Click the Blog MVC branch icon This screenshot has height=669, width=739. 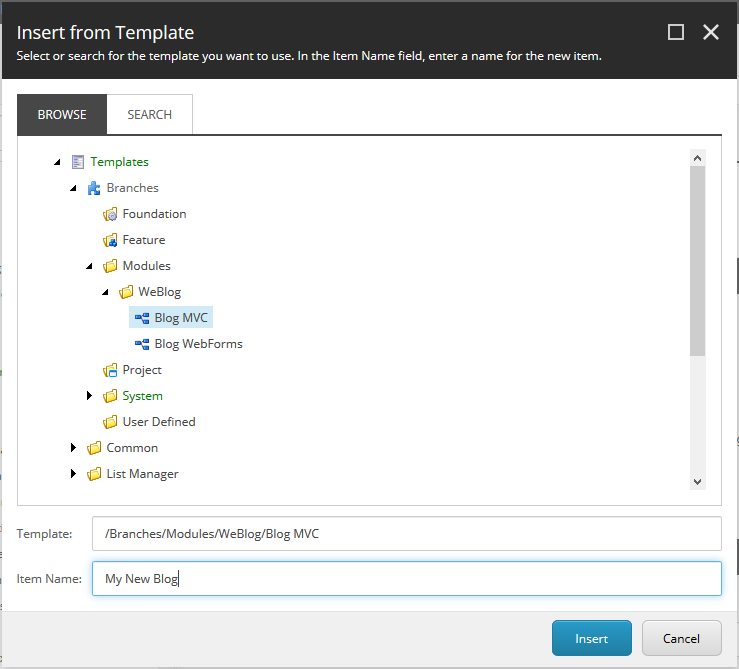tap(142, 318)
